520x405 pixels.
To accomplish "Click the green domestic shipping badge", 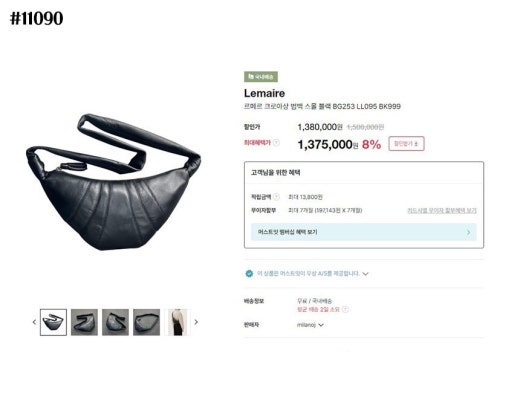I will pos(261,77).
